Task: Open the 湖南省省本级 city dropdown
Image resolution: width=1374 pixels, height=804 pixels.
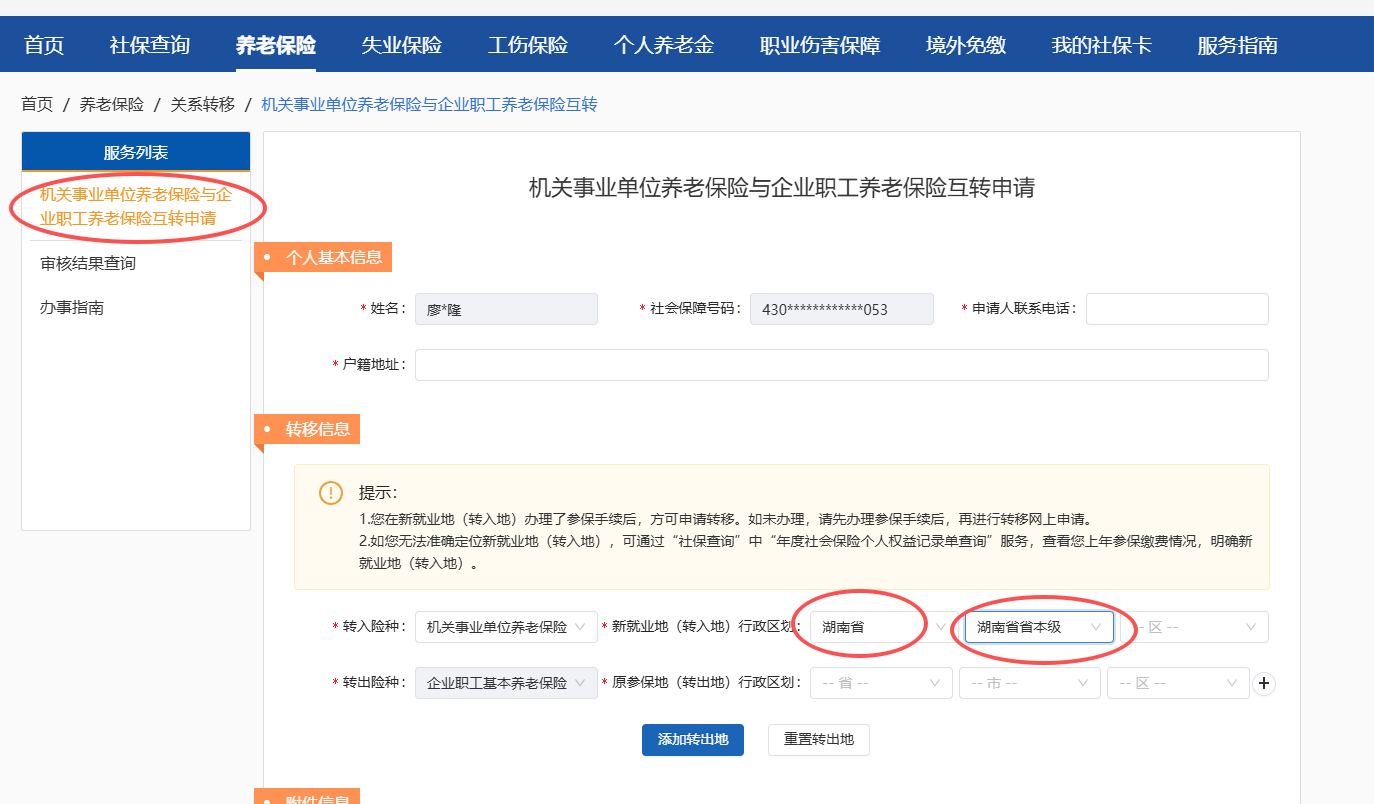Action: 1038,627
